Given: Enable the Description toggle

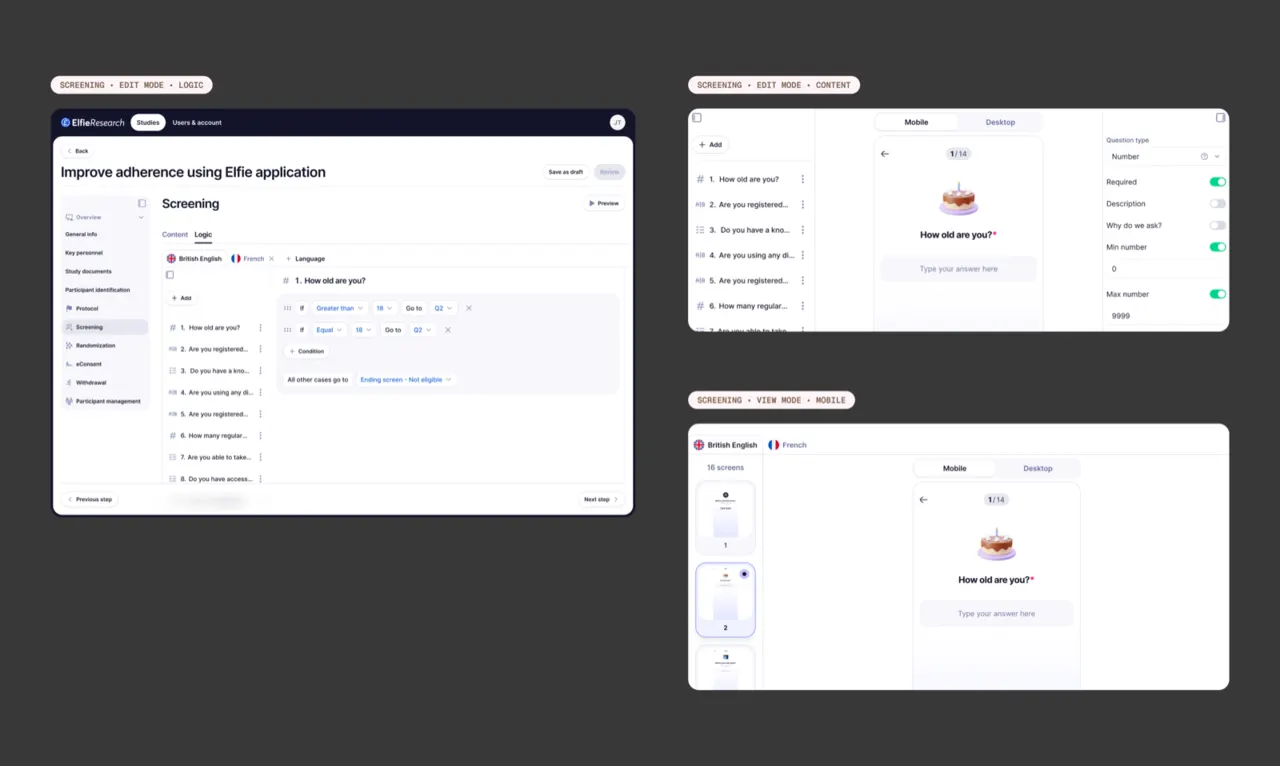Looking at the screenshot, I should coord(1217,204).
